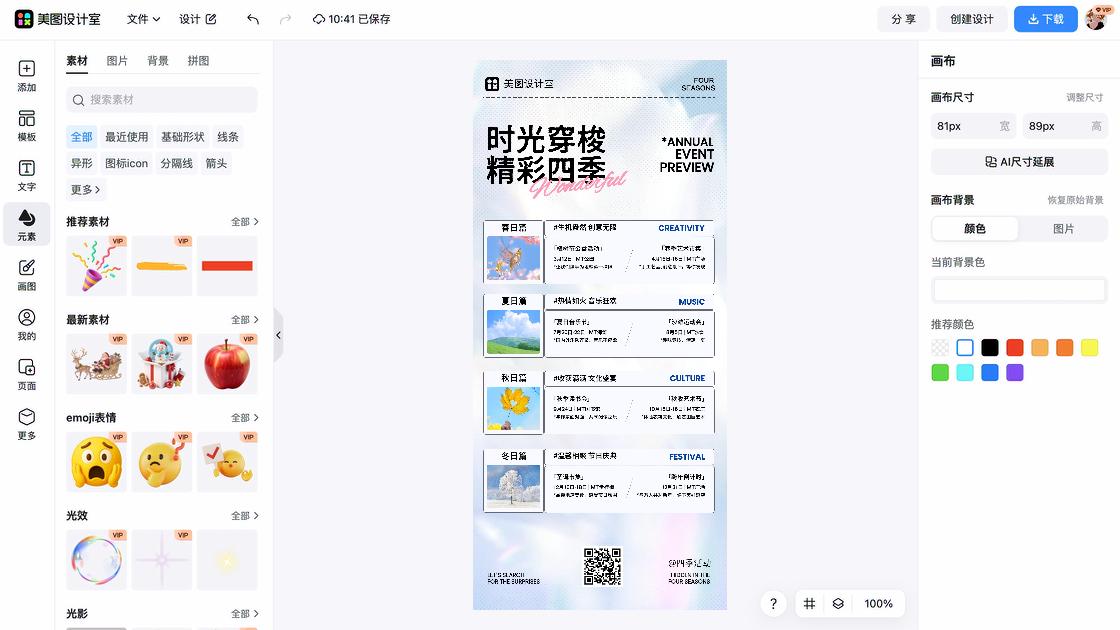Screen dimensions: 1120x630
Task: Expand 光影 全部 list
Action: tap(244, 614)
